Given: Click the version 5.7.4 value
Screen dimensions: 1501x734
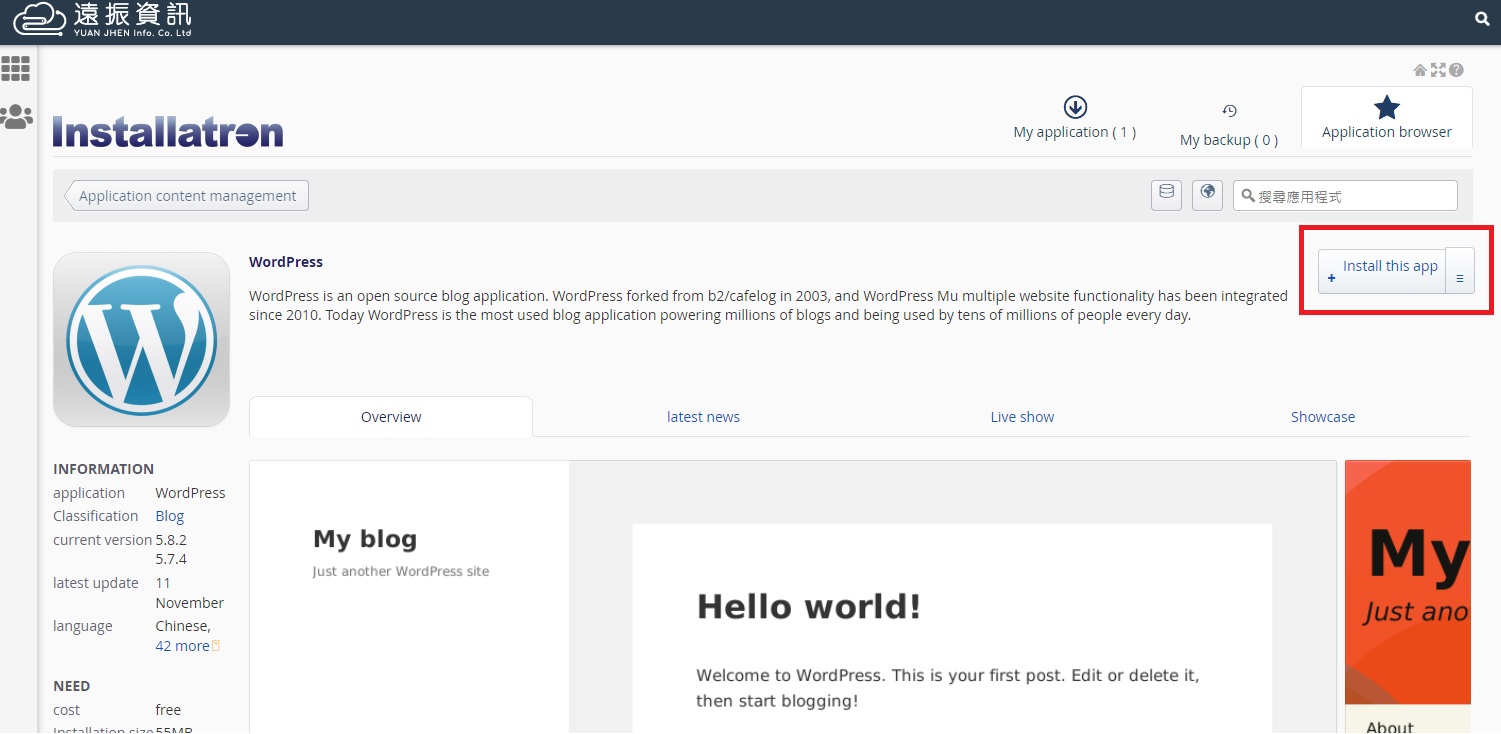Looking at the screenshot, I should click(x=171, y=559).
